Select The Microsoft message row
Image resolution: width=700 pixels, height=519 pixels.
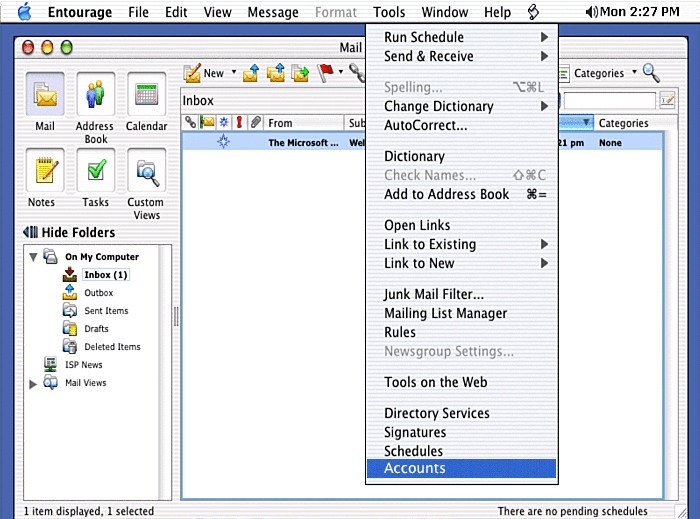click(422, 142)
